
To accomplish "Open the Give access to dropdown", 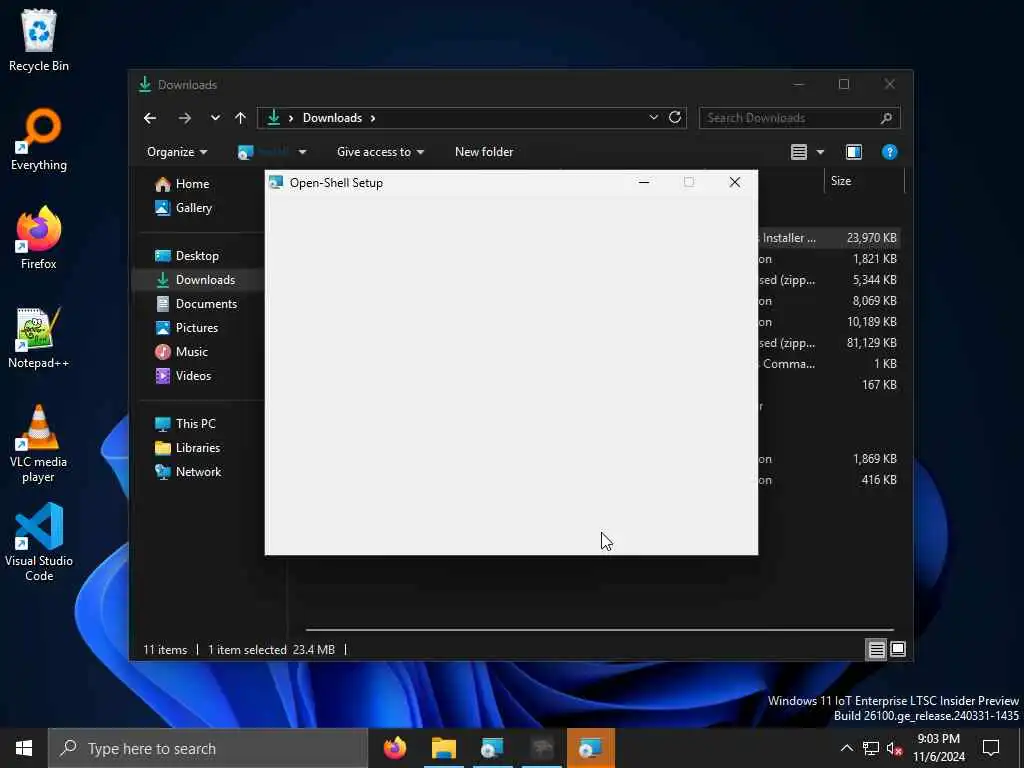I will pos(381,152).
